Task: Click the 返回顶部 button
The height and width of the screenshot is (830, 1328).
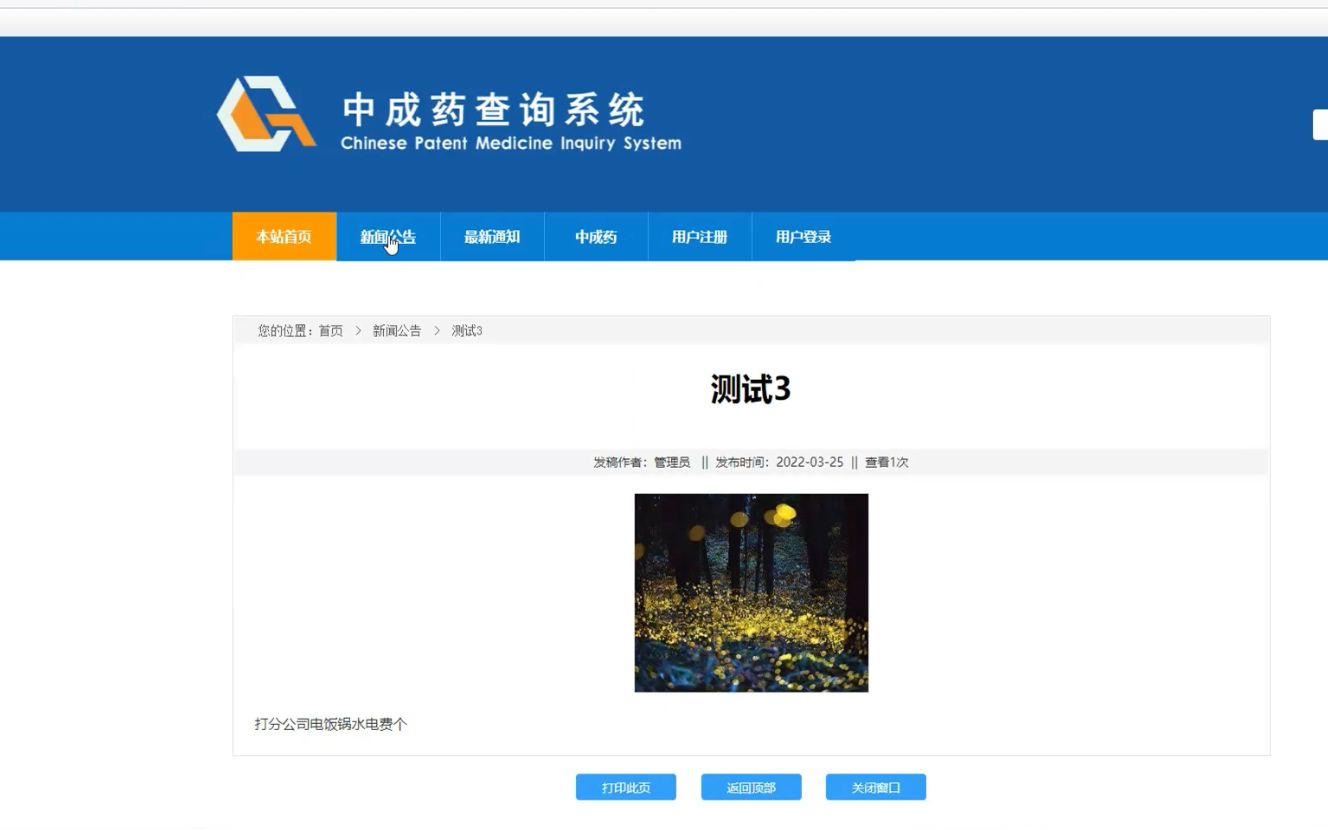Action: pos(751,787)
